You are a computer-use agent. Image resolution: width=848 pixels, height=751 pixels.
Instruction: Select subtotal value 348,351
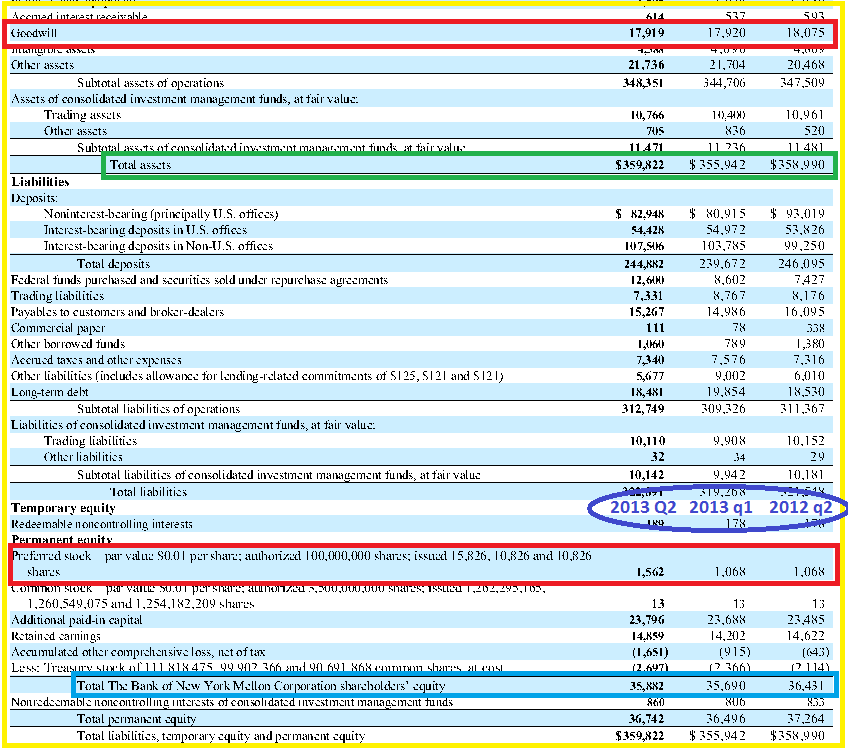pyautogui.click(x=642, y=83)
